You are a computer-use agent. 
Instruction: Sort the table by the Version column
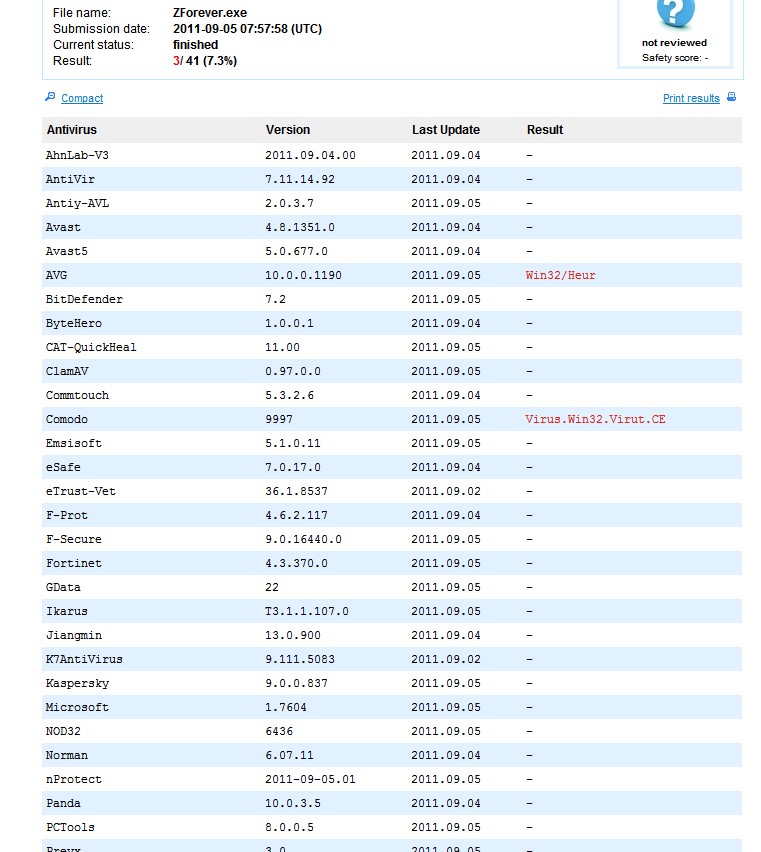point(288,130)
